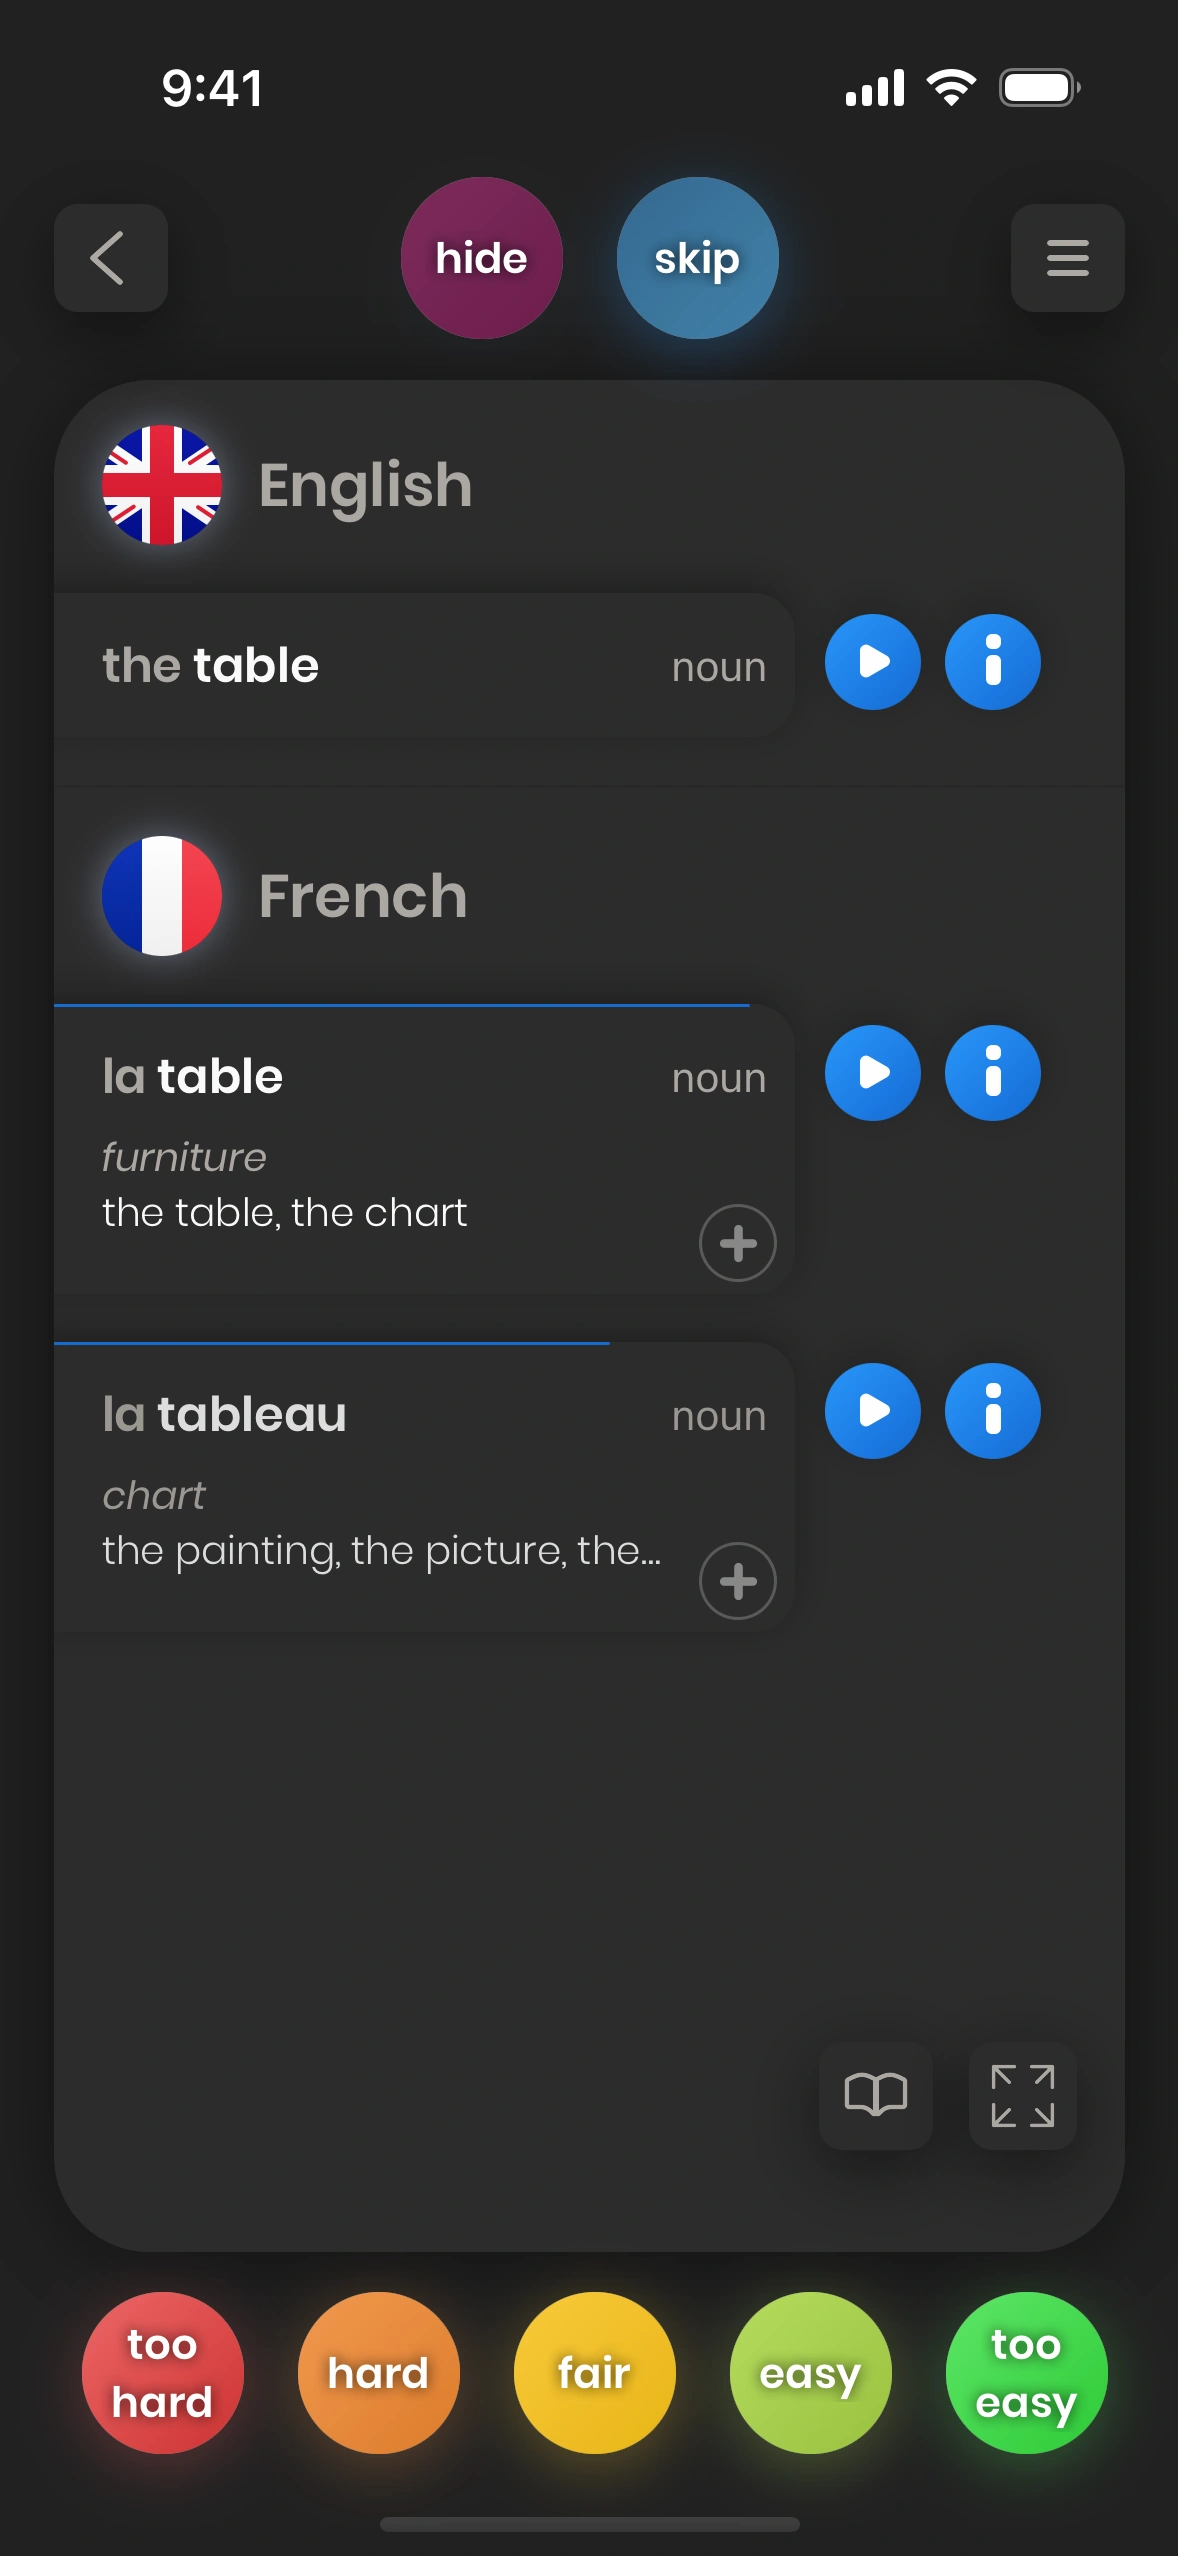Viewport: 1178px width, 2556px height.
Task: Play pronunciation of 'la tableau'
Action: click(x=872, y=1411)
